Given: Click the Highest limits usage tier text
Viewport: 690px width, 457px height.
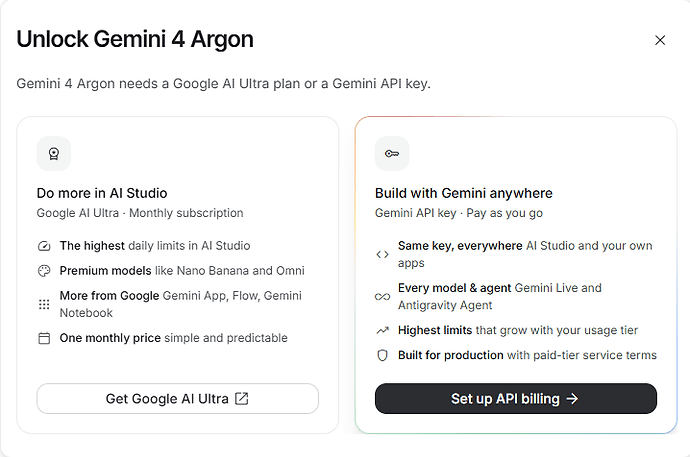Looking at the screenshot, I should 518,330.
